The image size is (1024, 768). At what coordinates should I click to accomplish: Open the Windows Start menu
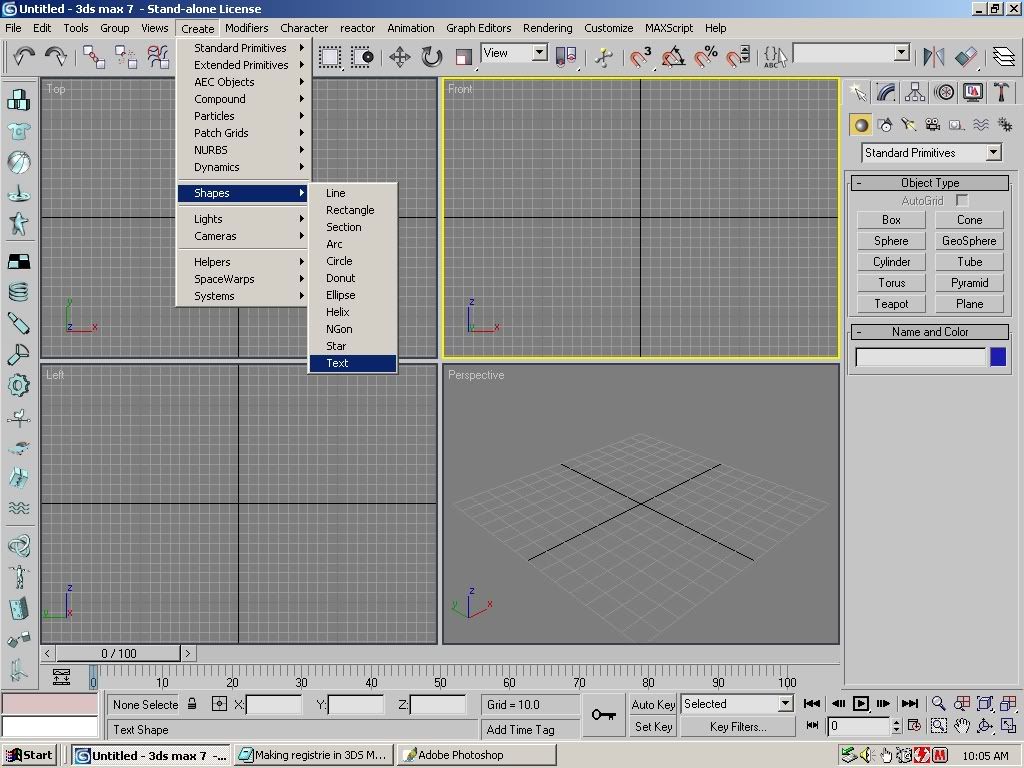click(29, 755)
